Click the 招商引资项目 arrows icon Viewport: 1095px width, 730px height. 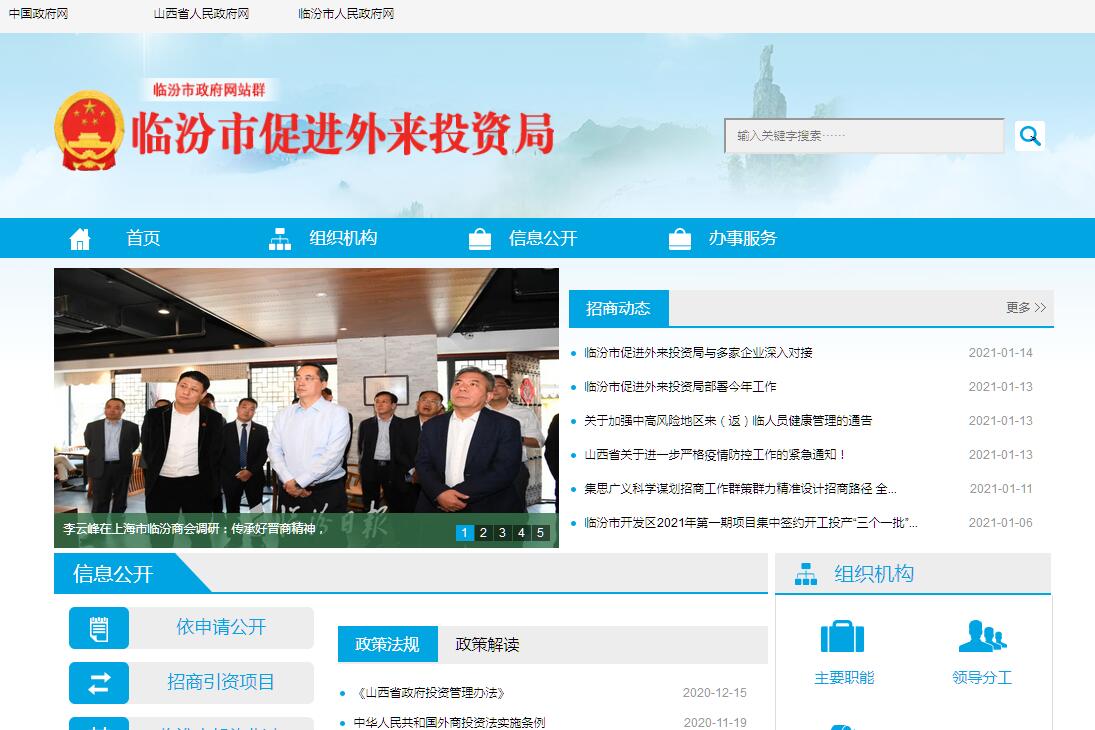(x=99, y=683)
